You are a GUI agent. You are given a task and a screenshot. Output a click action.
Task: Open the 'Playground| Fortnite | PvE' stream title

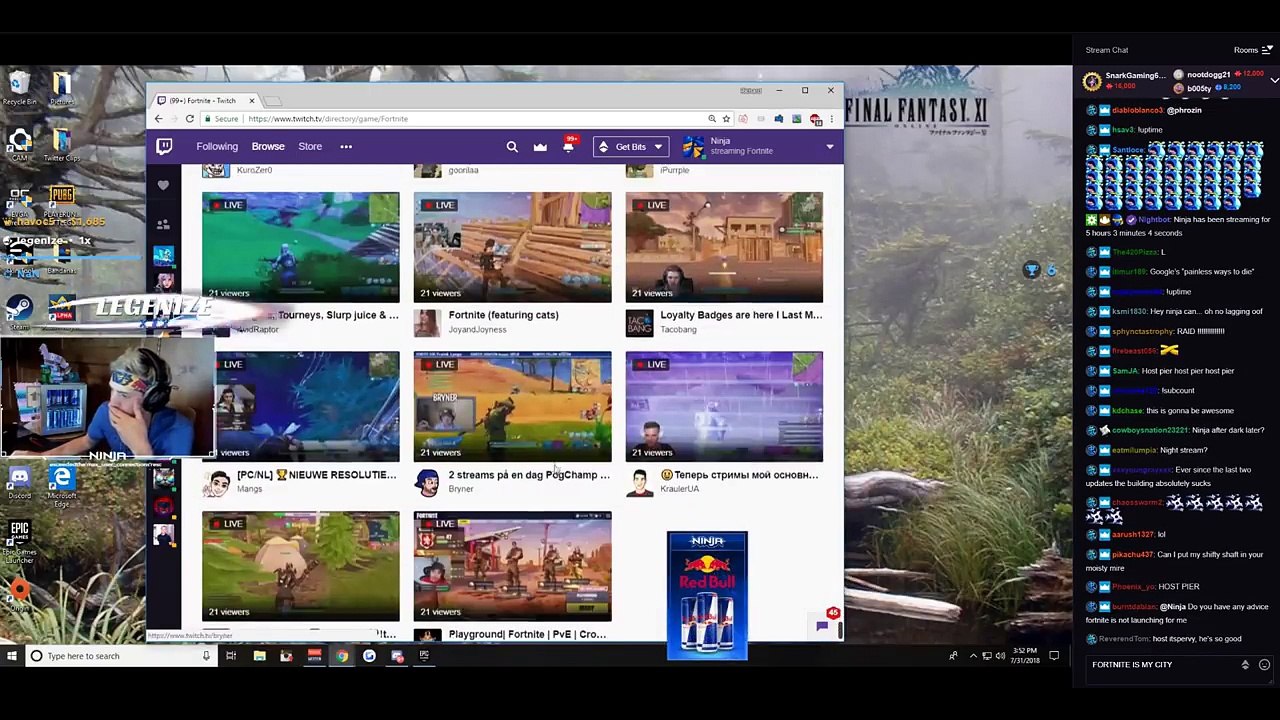527,634
